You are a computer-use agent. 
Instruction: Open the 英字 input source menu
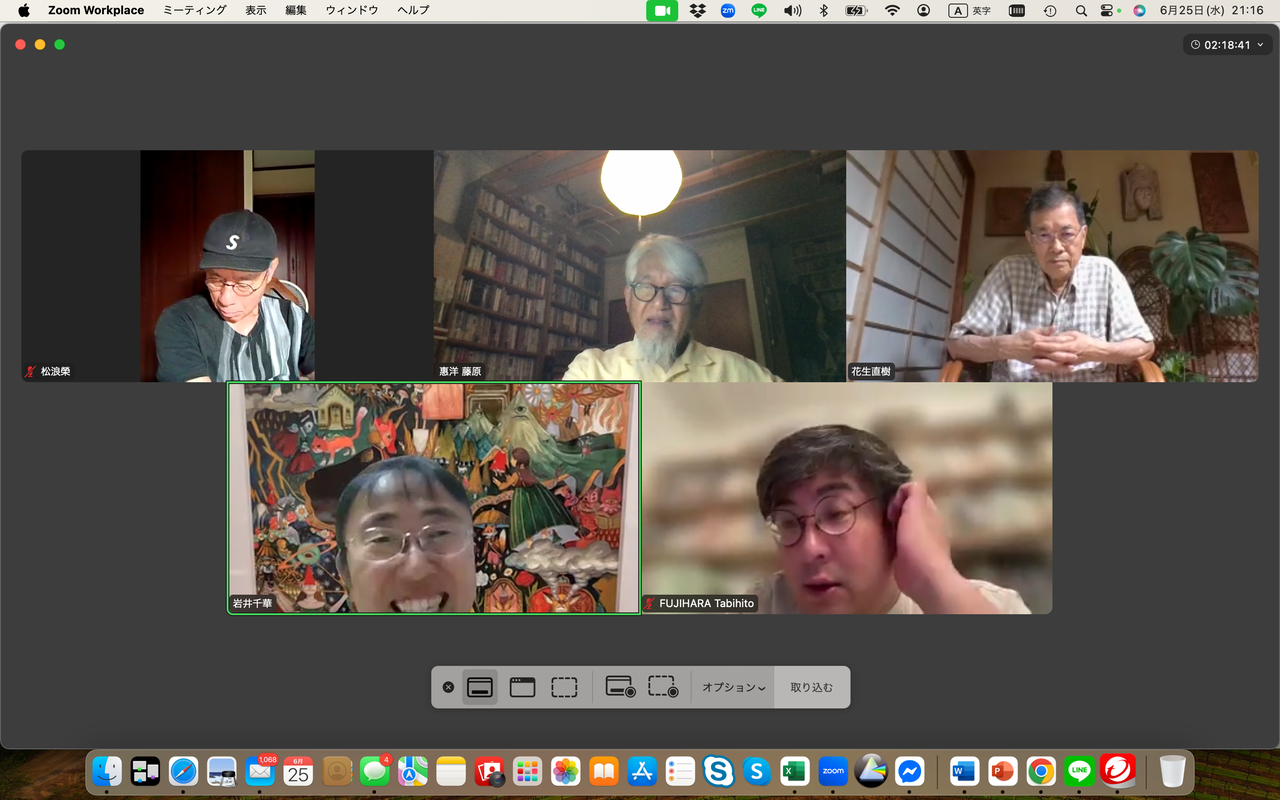[970, 10]
